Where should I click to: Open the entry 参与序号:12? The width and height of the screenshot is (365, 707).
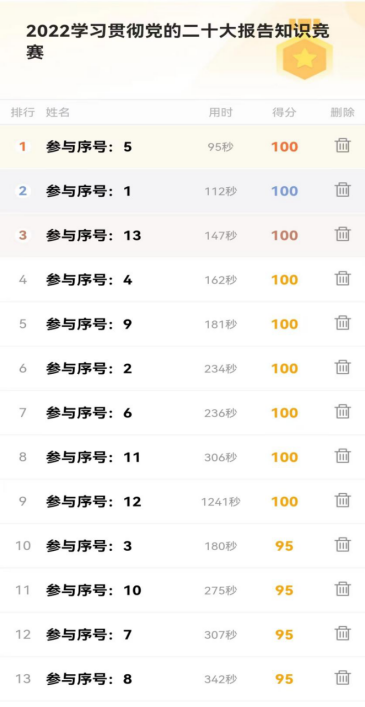click(x=182, y=501)
